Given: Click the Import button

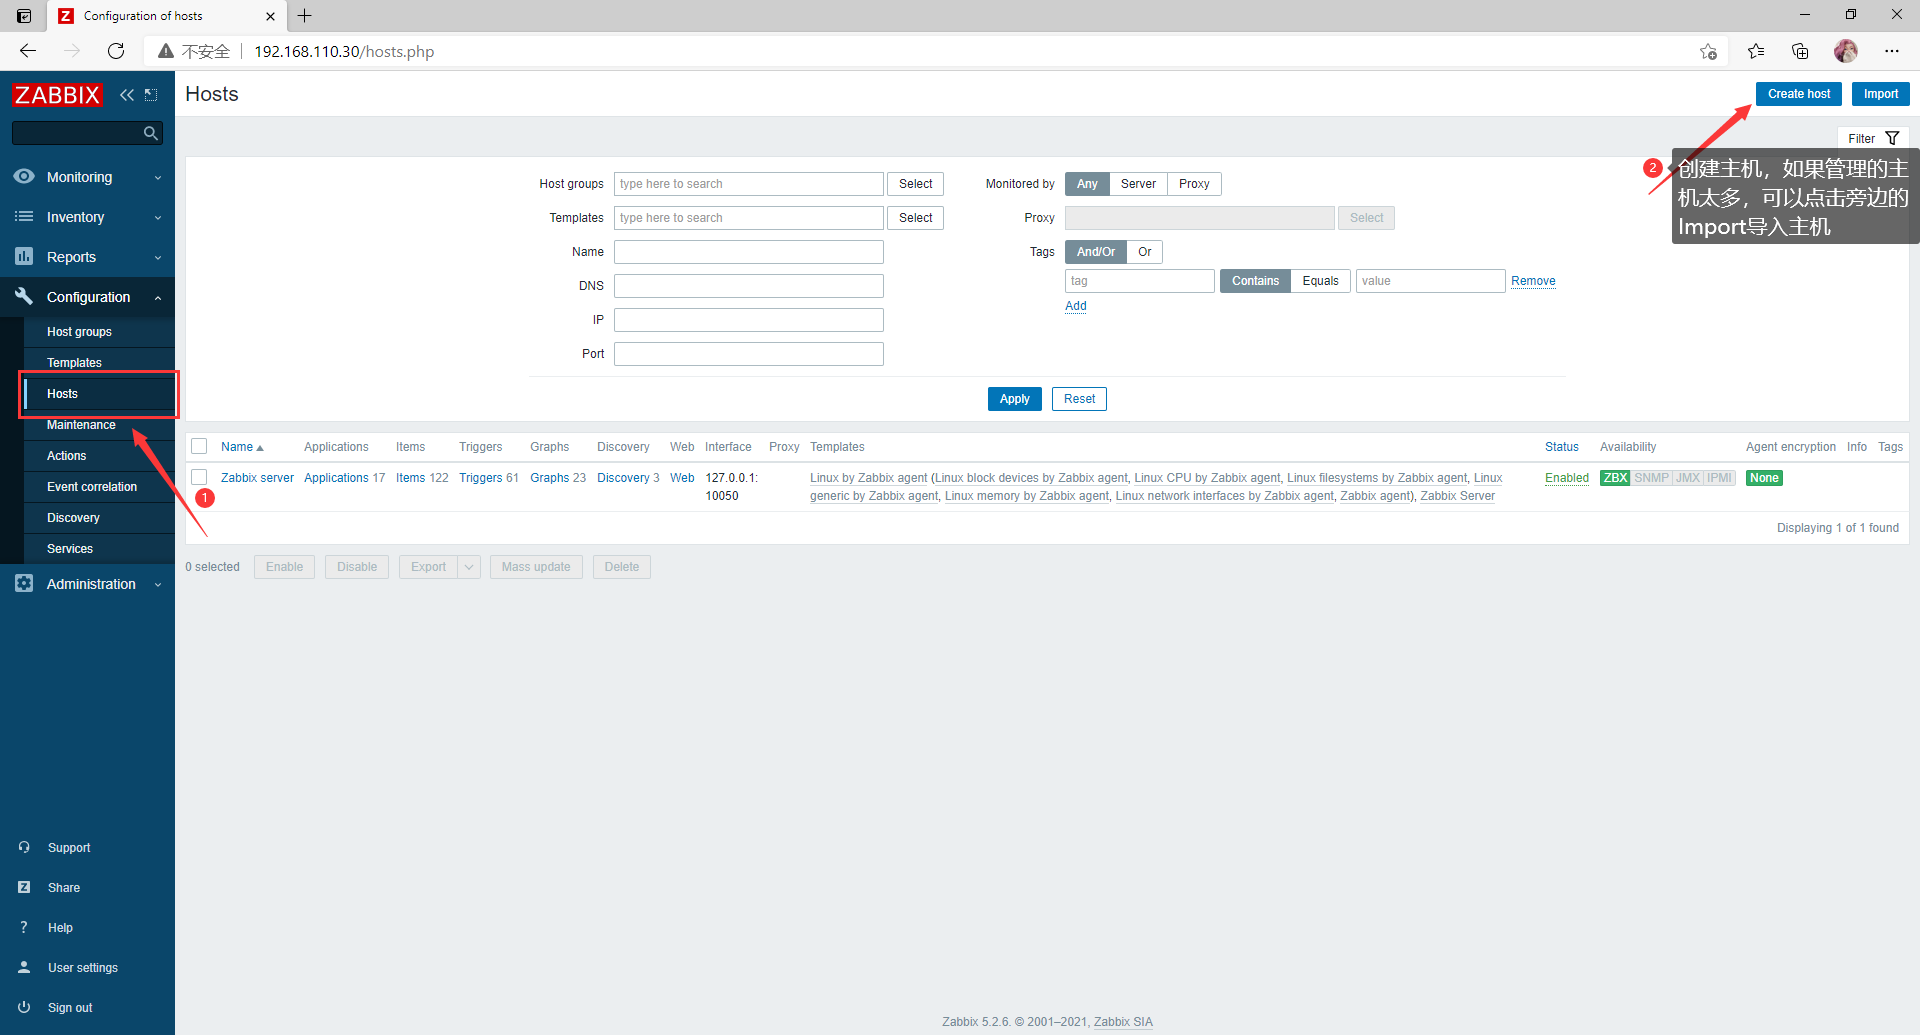Looking at the screenshot, I should 1880,94.
